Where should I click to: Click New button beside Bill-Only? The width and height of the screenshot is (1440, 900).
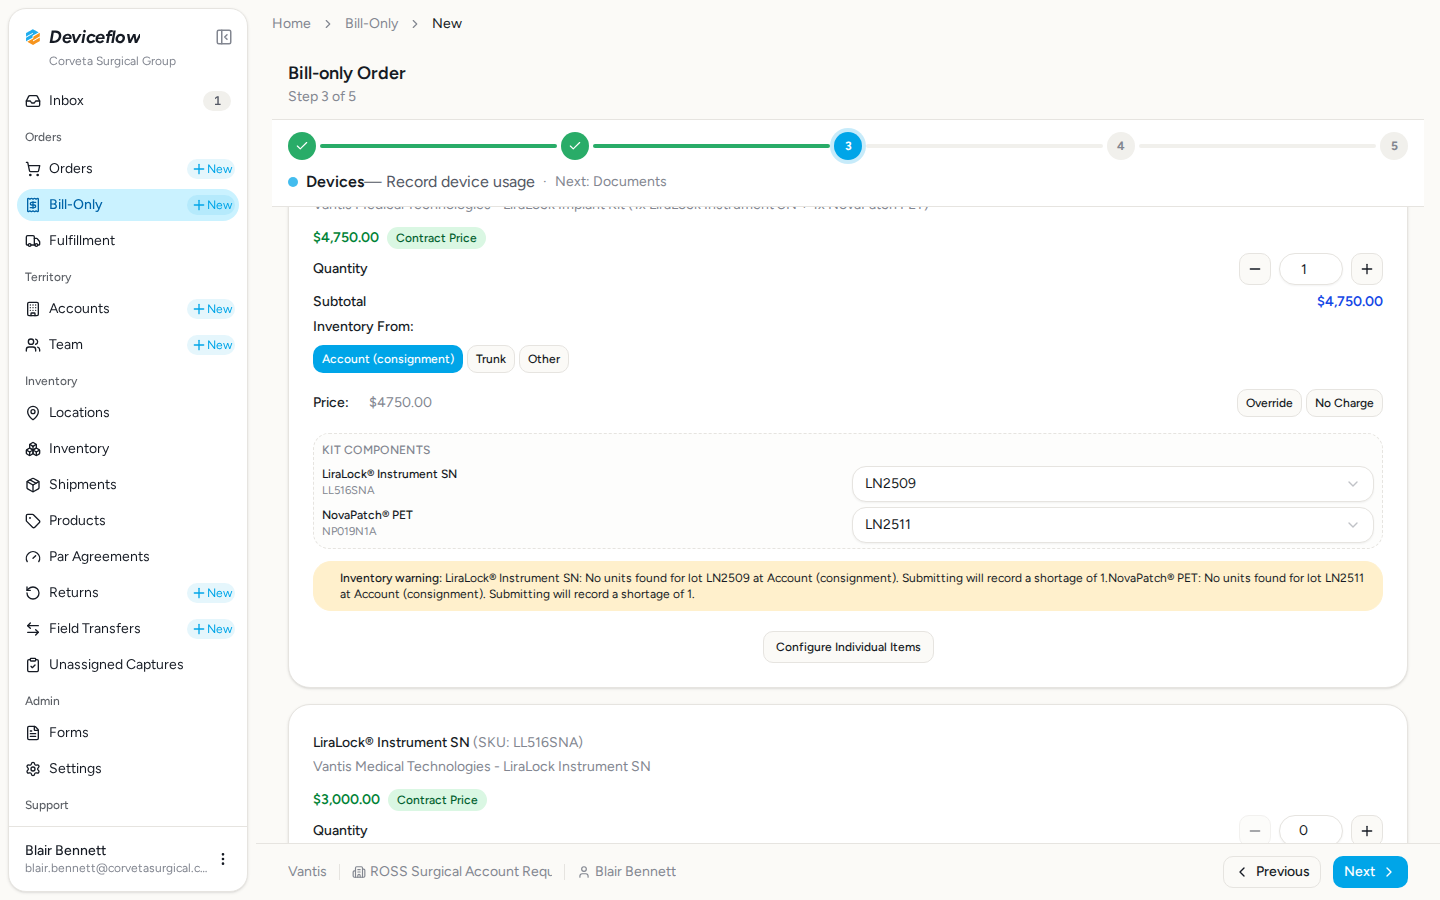[x=212, y=205]
